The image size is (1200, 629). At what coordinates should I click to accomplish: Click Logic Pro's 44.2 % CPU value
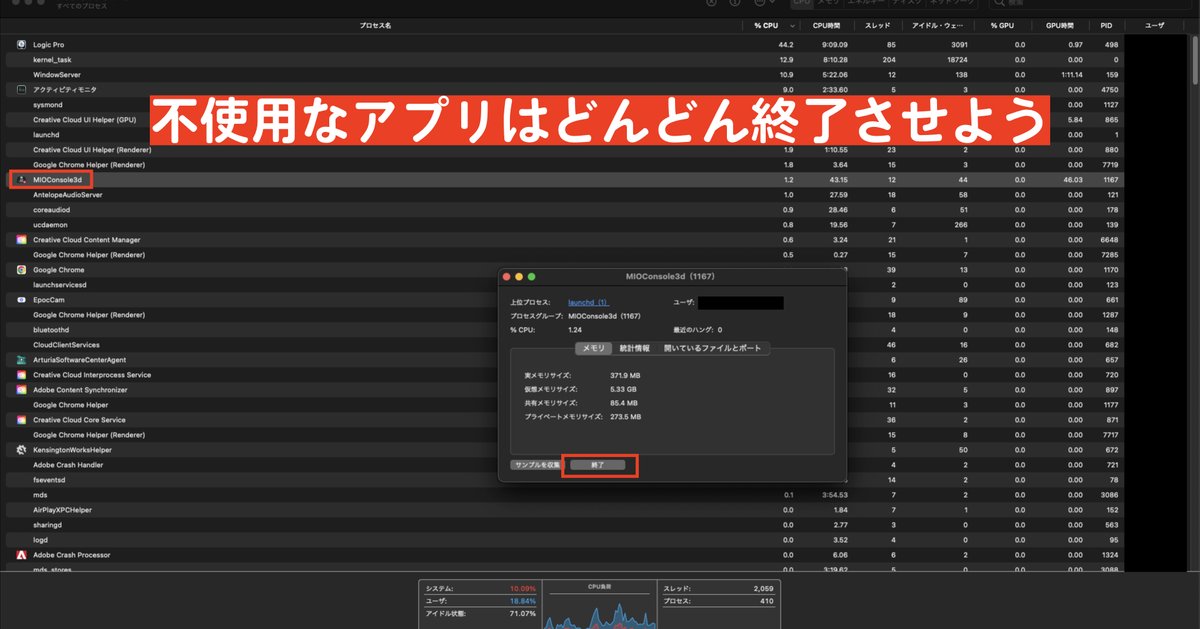click(785, 45)
